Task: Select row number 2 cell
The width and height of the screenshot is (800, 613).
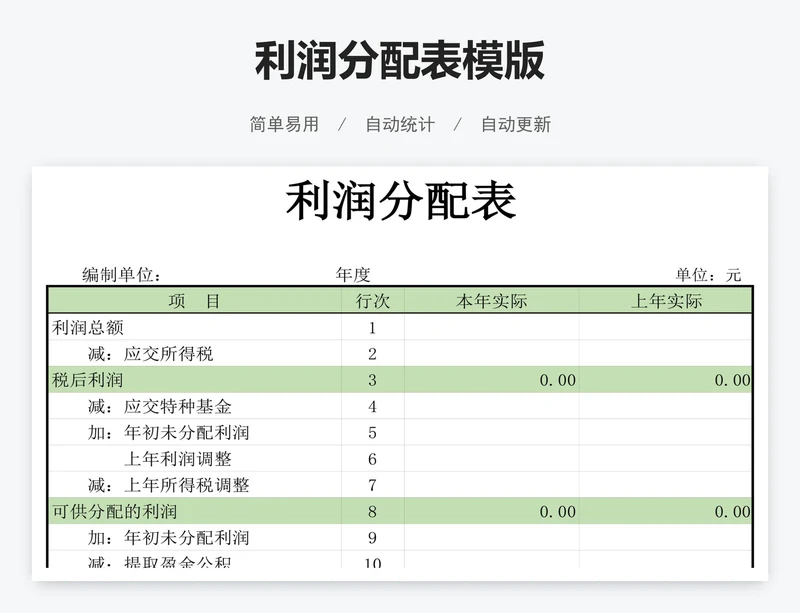Action: (372, 354)
